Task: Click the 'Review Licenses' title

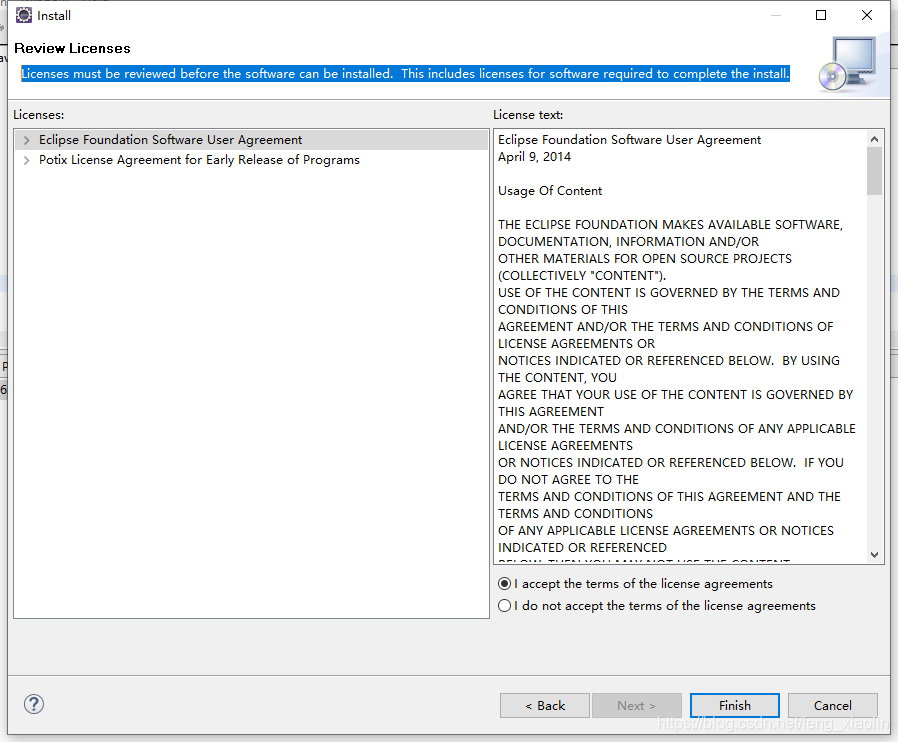Action: pyautogui.click(x=72, y=48)
